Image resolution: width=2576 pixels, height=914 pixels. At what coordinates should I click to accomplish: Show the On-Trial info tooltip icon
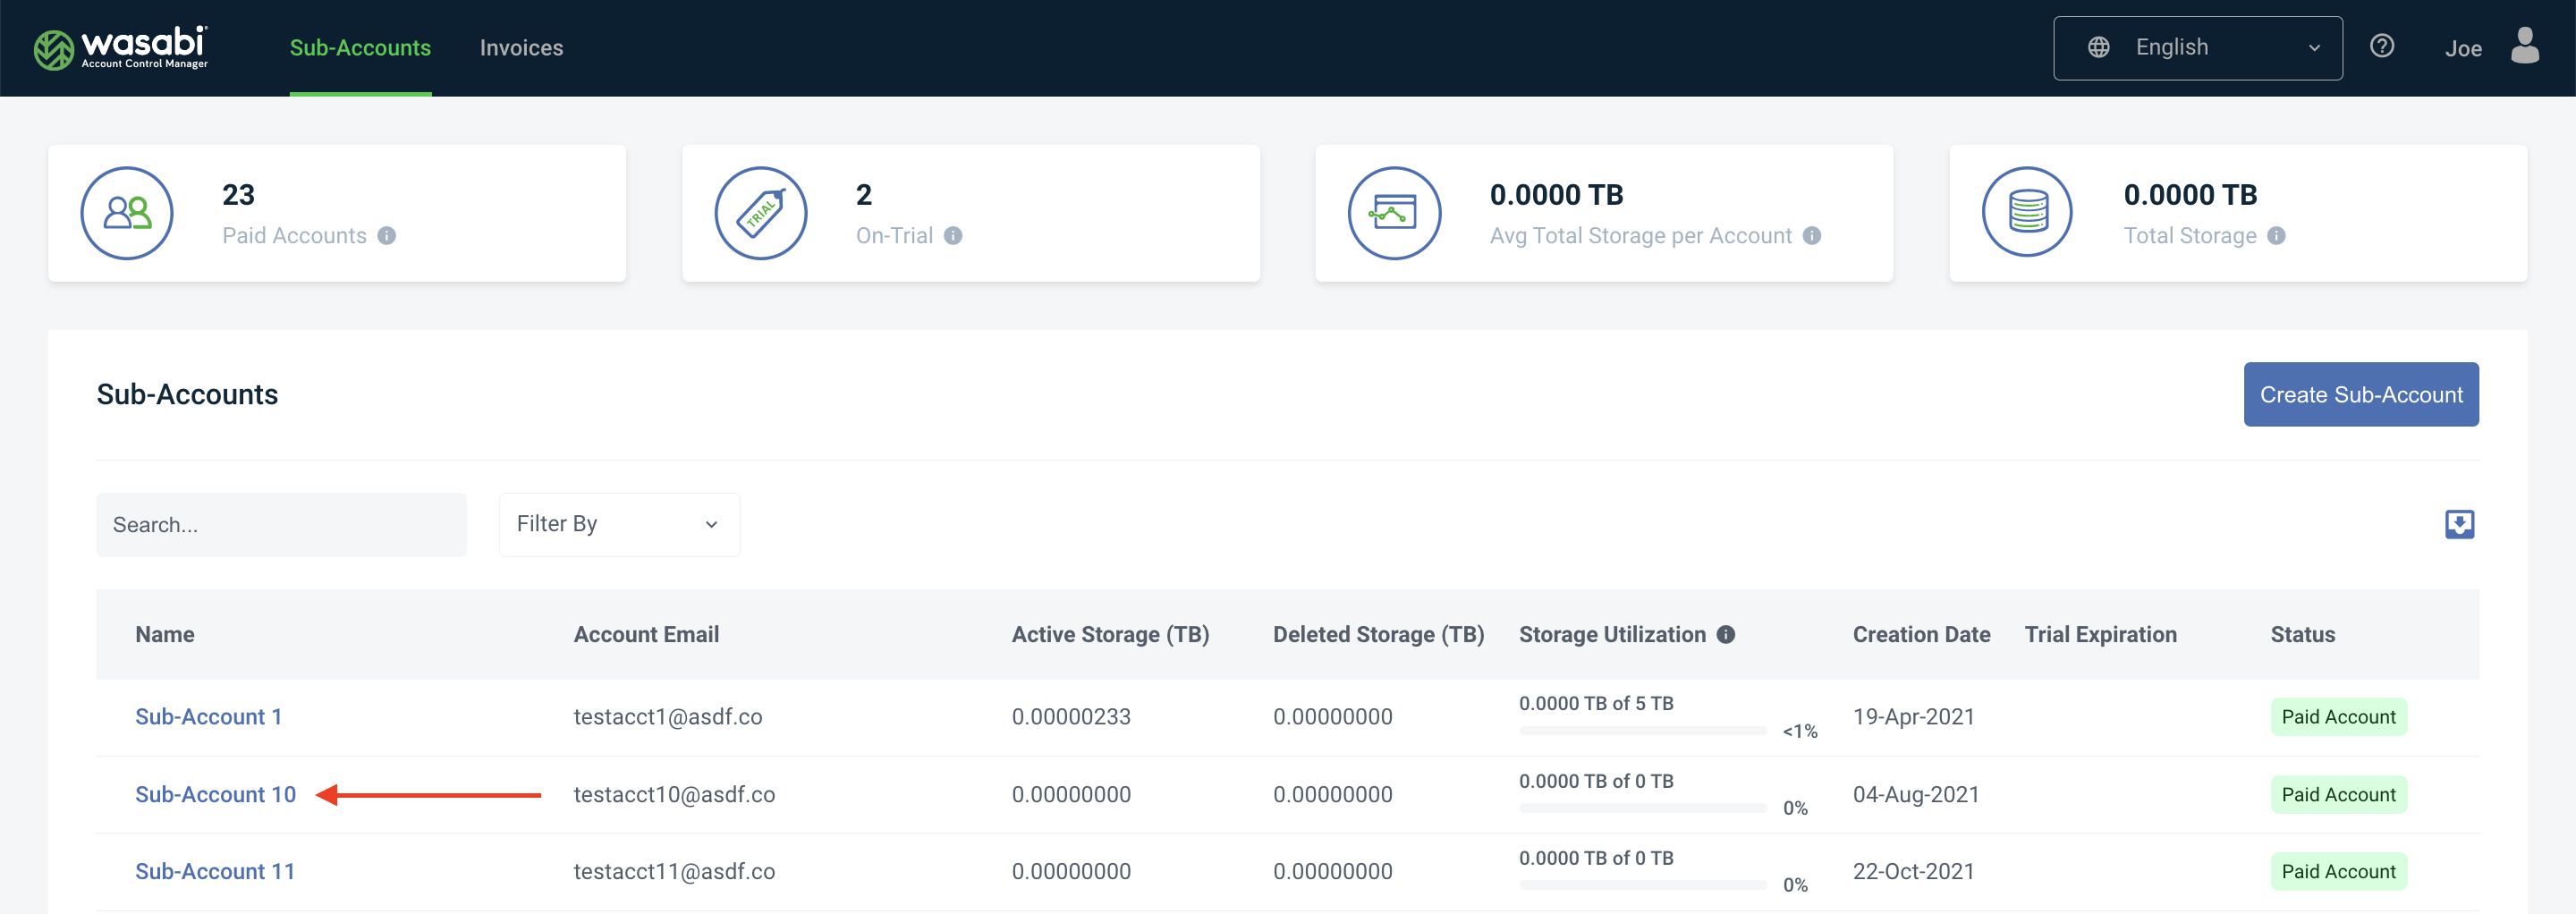coord(953,236)
